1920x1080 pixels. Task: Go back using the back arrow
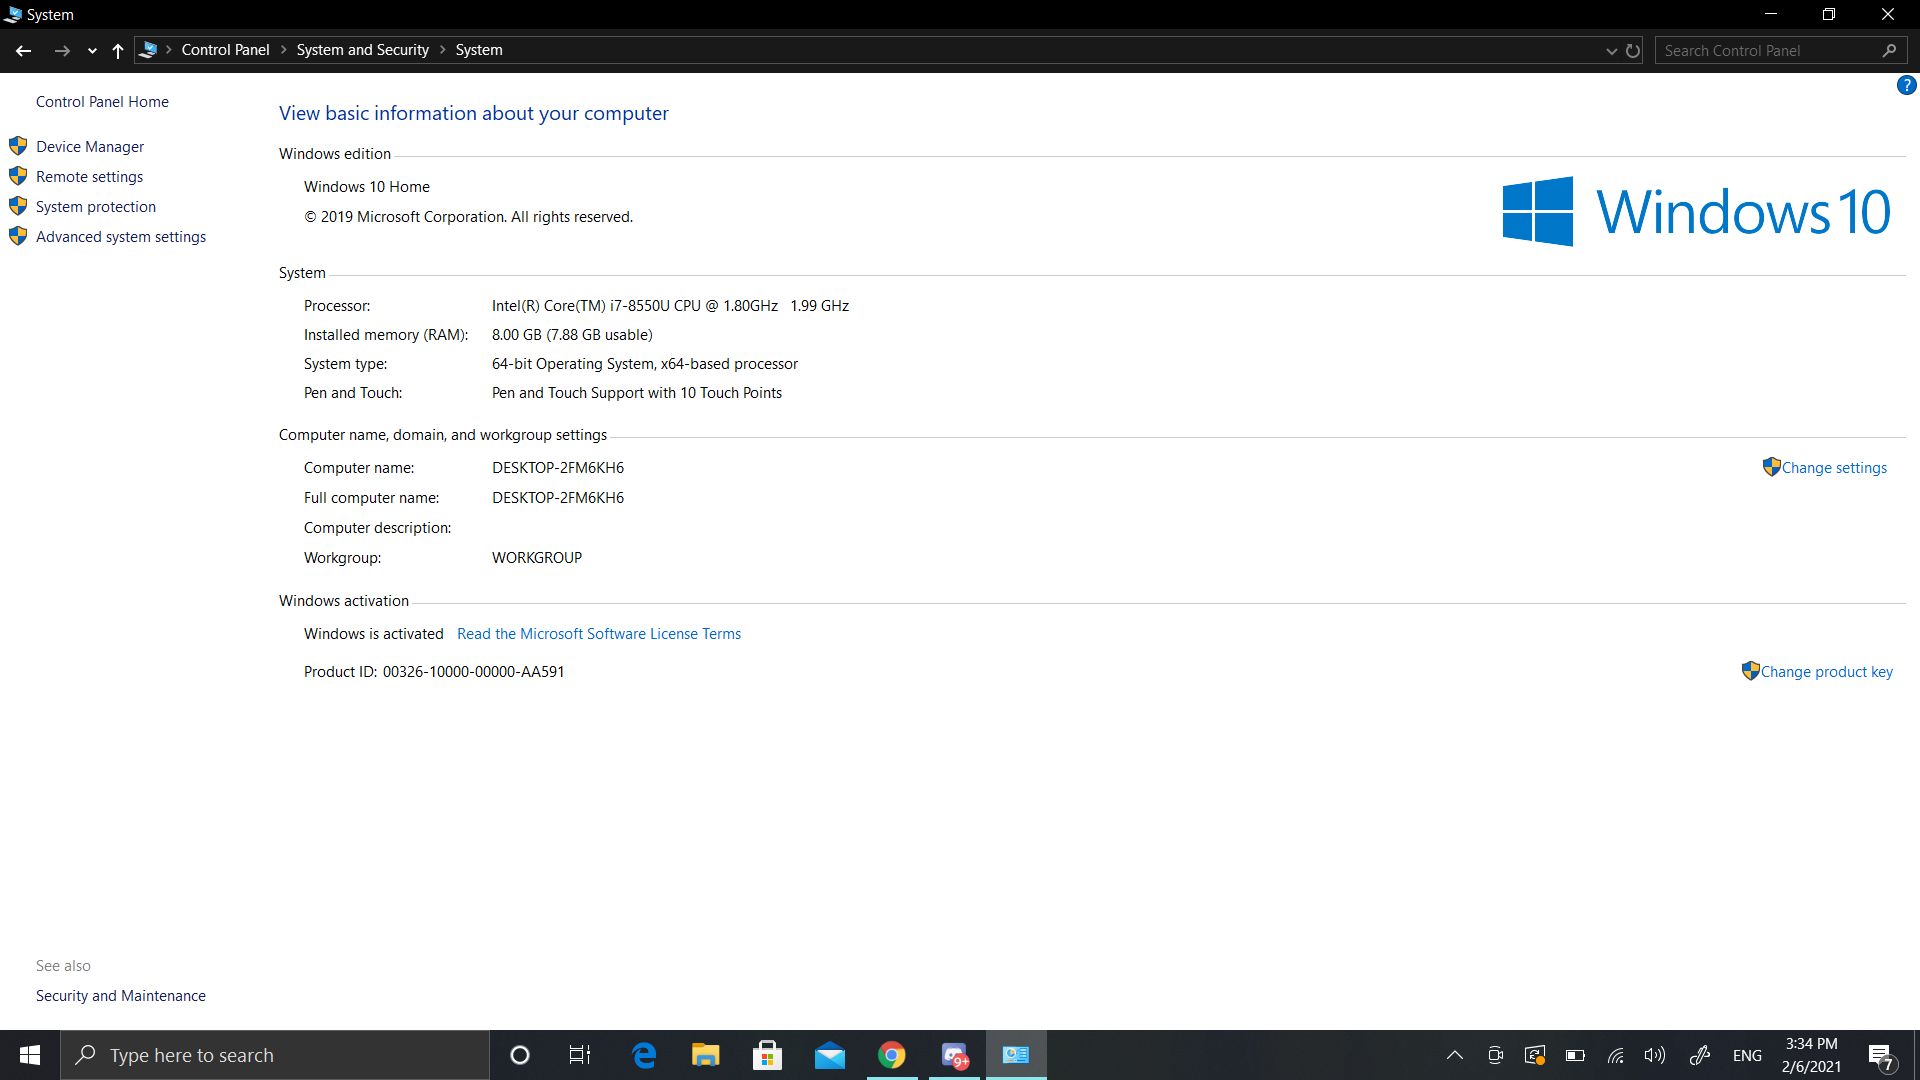(24, 50)
